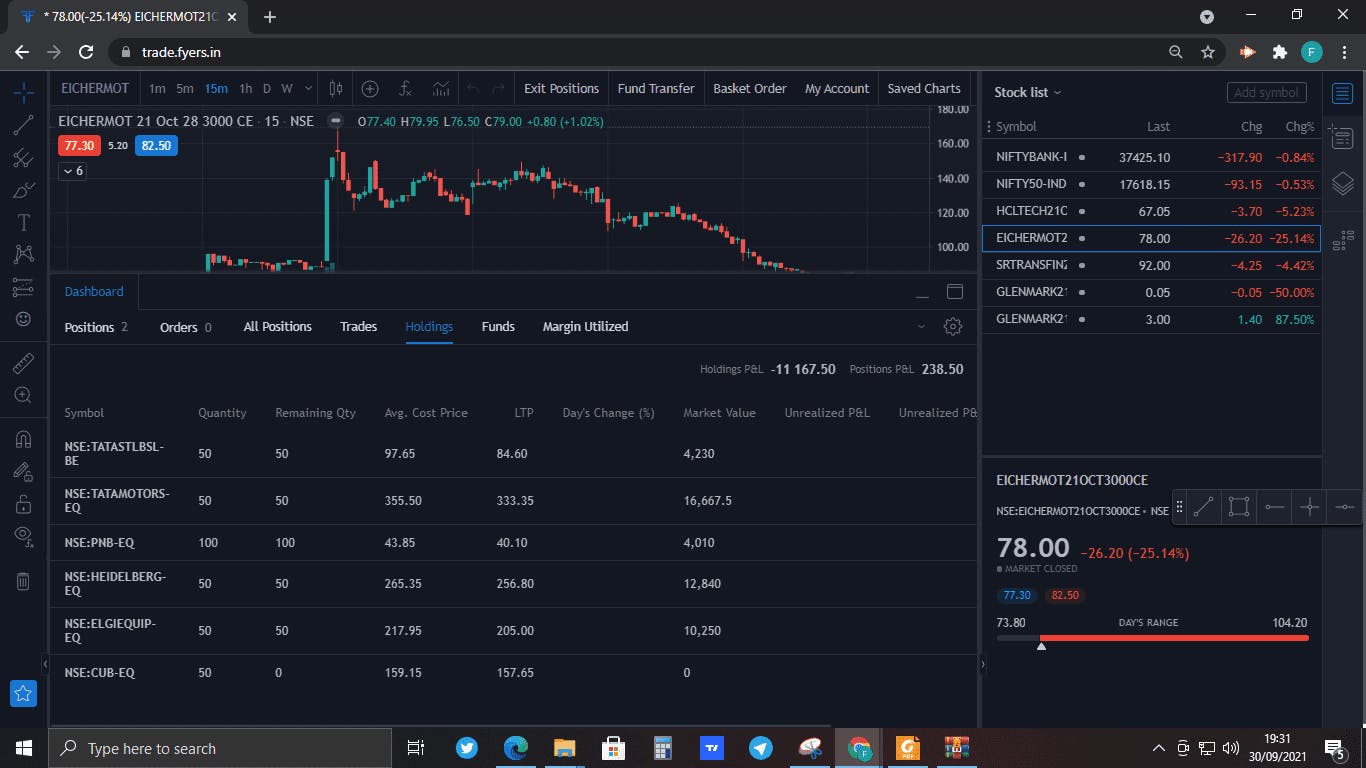Select the W weekly timeframe

tap(287, 88)
